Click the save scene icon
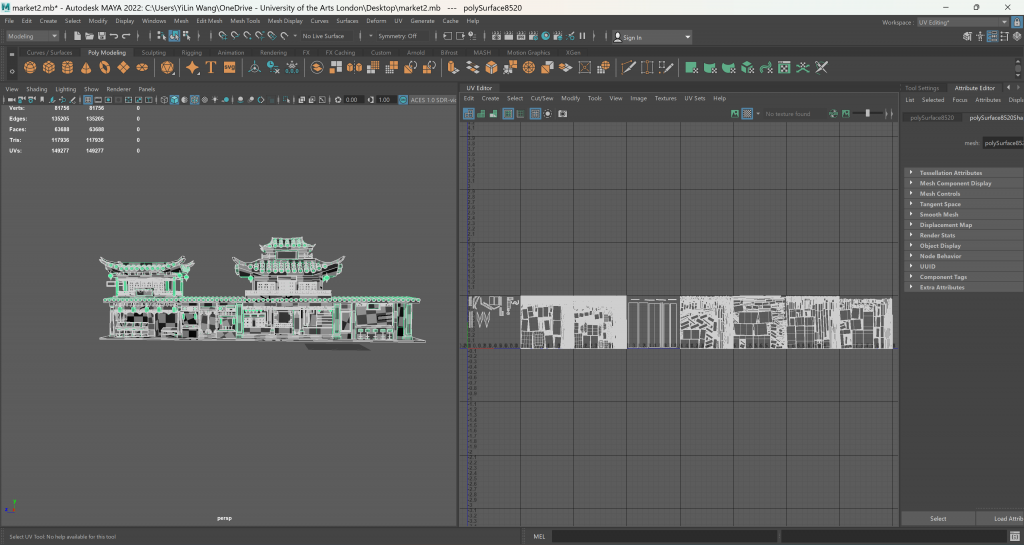 tap(101, 37)
